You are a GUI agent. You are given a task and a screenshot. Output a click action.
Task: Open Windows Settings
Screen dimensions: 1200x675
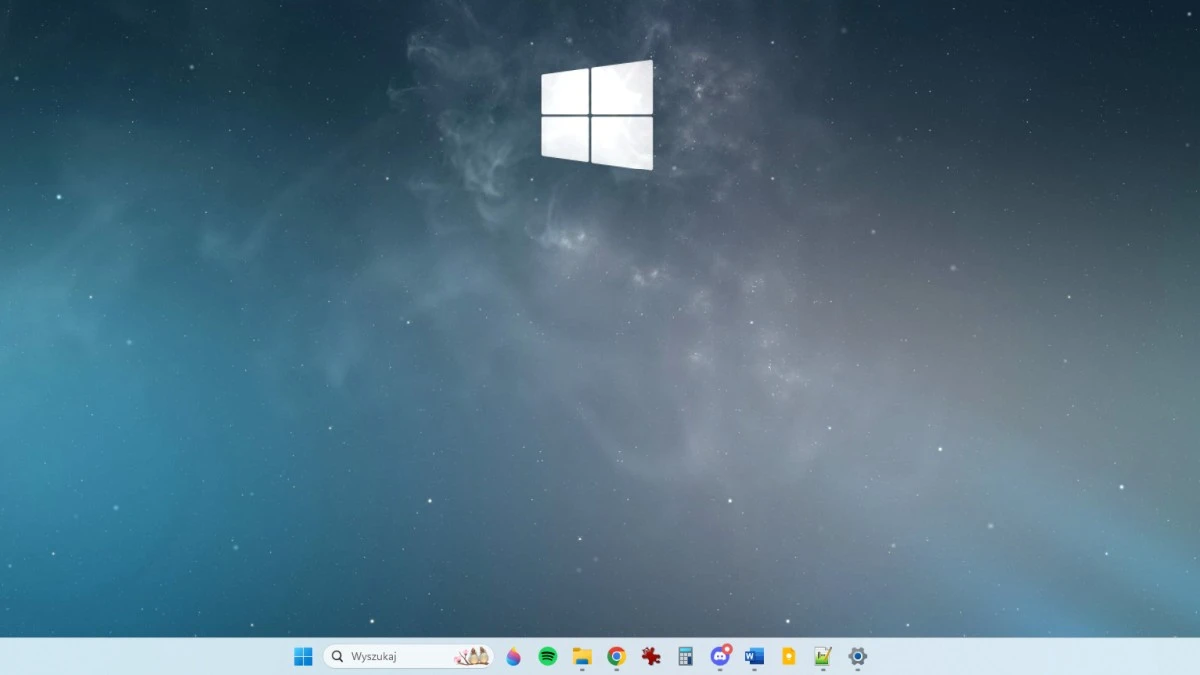(x=857, y=657)
